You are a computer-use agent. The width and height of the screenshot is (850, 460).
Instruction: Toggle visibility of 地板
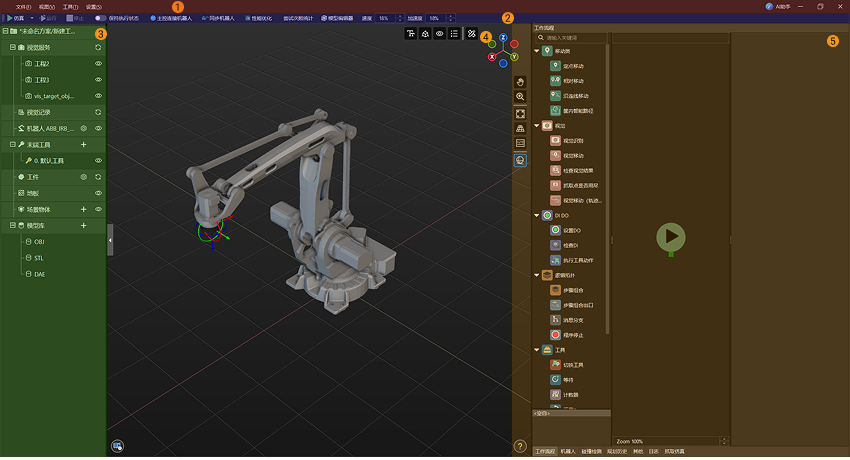tap(98, 192)
